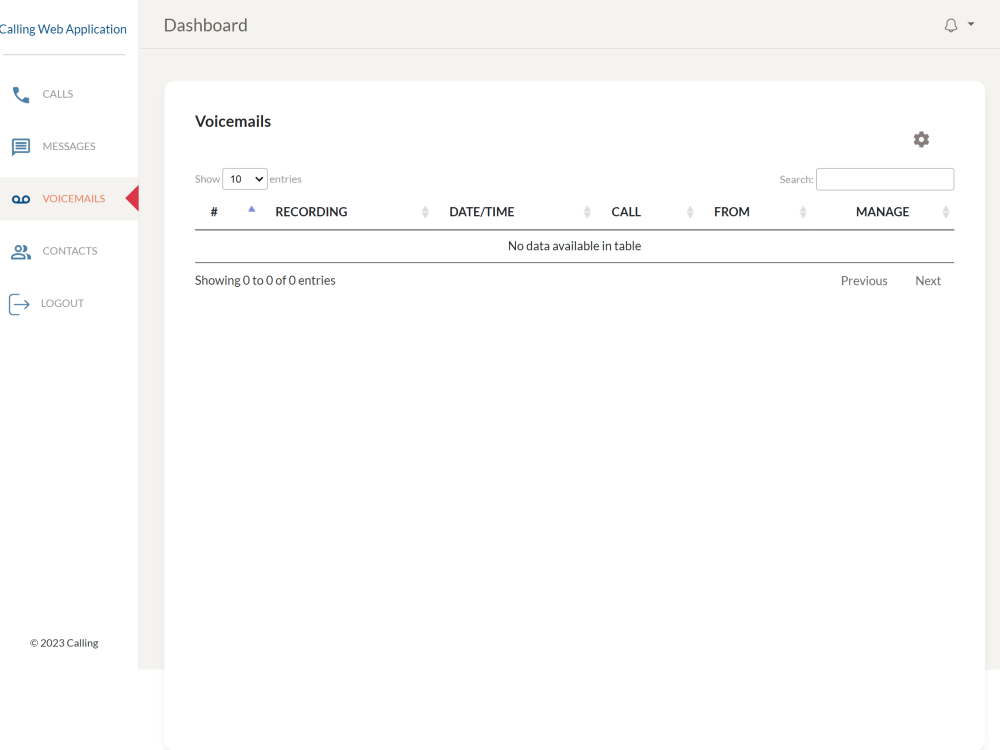Image resolution: width=1000 pixels, height=750 pixels.
Task: Click the Next pagination link
Action: (927, 280)
